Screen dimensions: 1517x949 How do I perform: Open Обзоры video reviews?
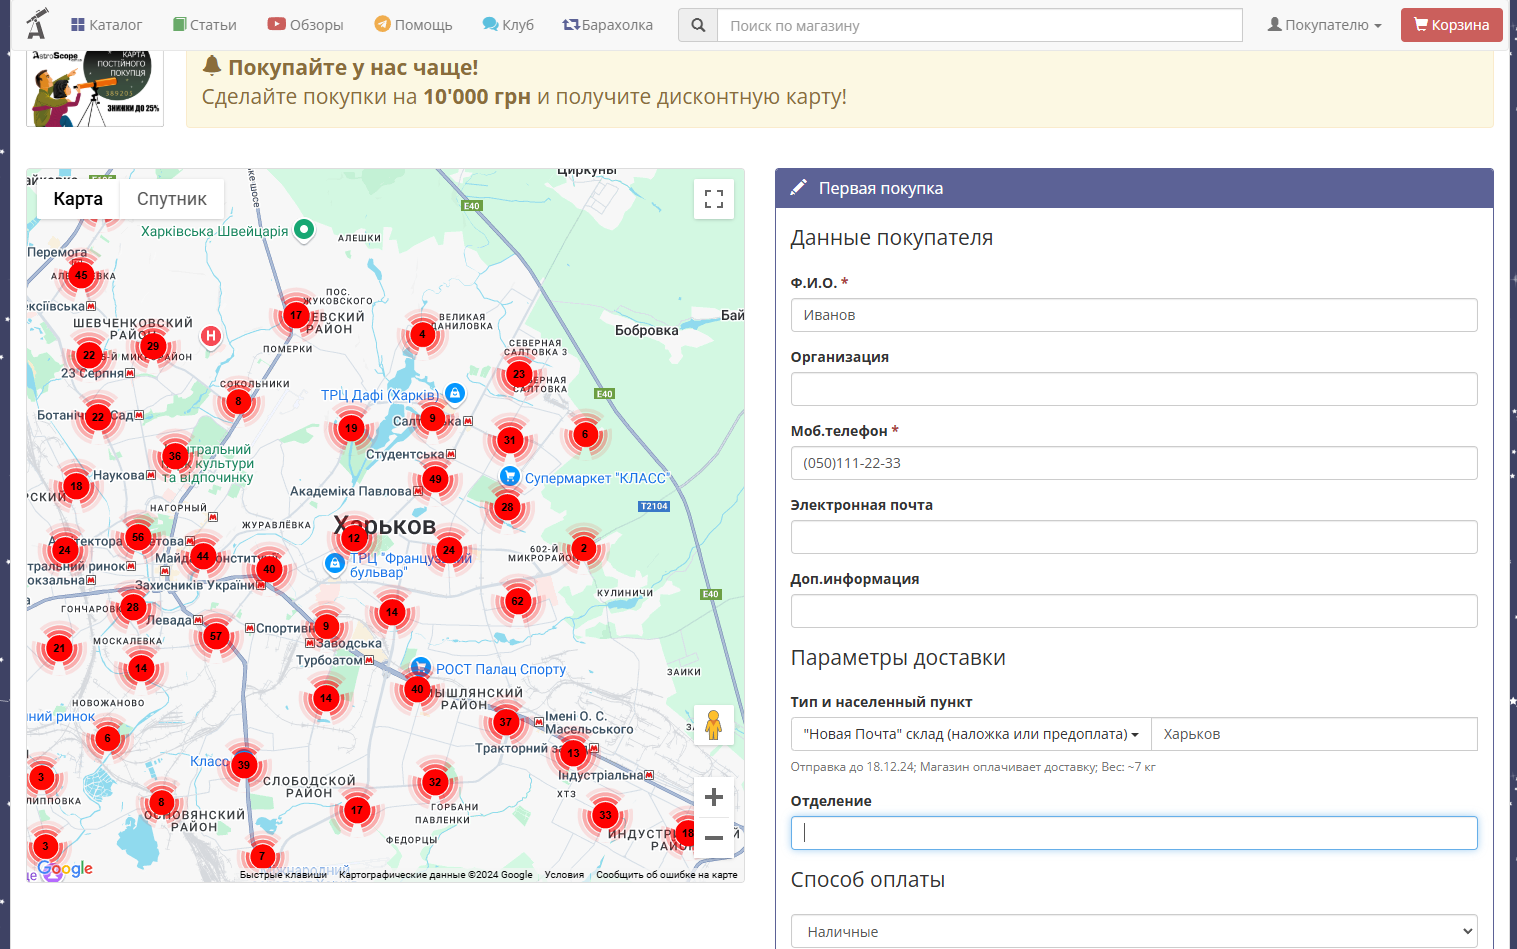[306, 25]
